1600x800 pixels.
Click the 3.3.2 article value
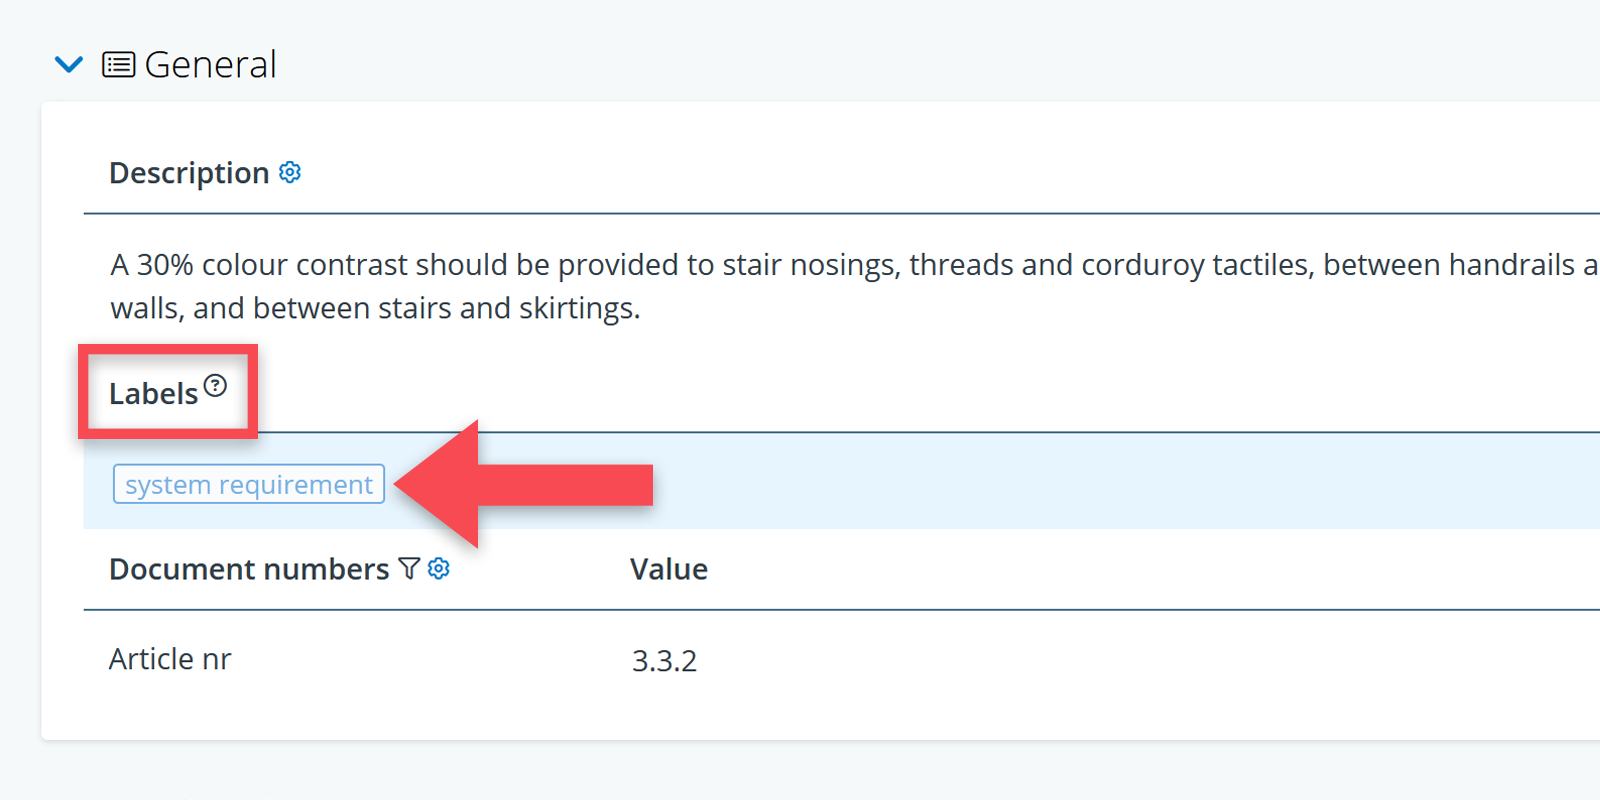click(x=664, y=661)
